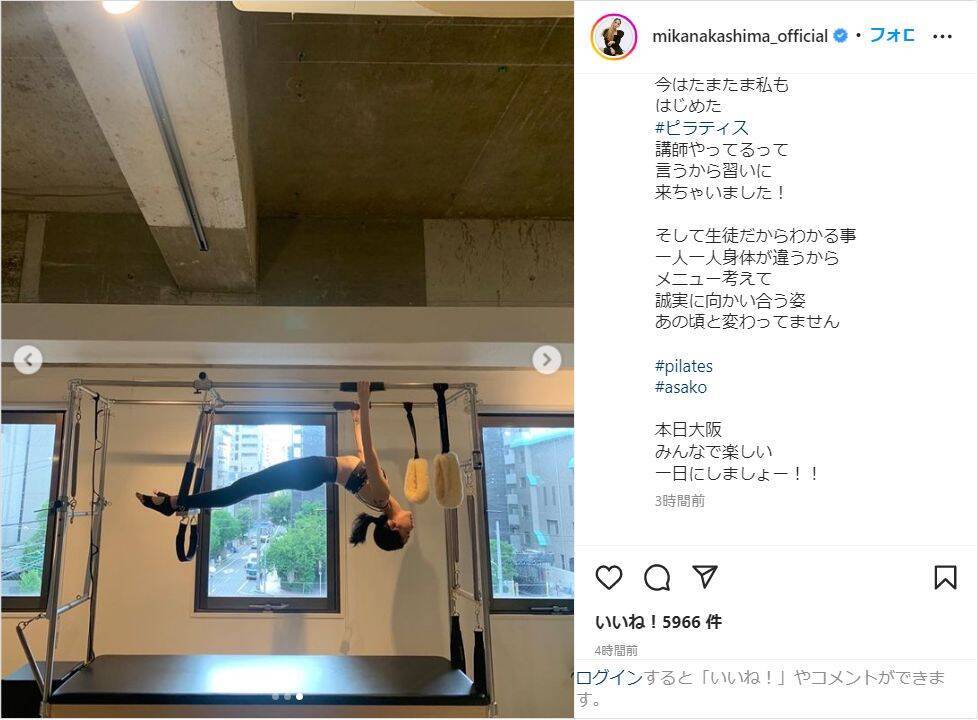Open comments with the speech bubble icon
Viewport: 978px width, 720px height.
[x=657, y=577]
